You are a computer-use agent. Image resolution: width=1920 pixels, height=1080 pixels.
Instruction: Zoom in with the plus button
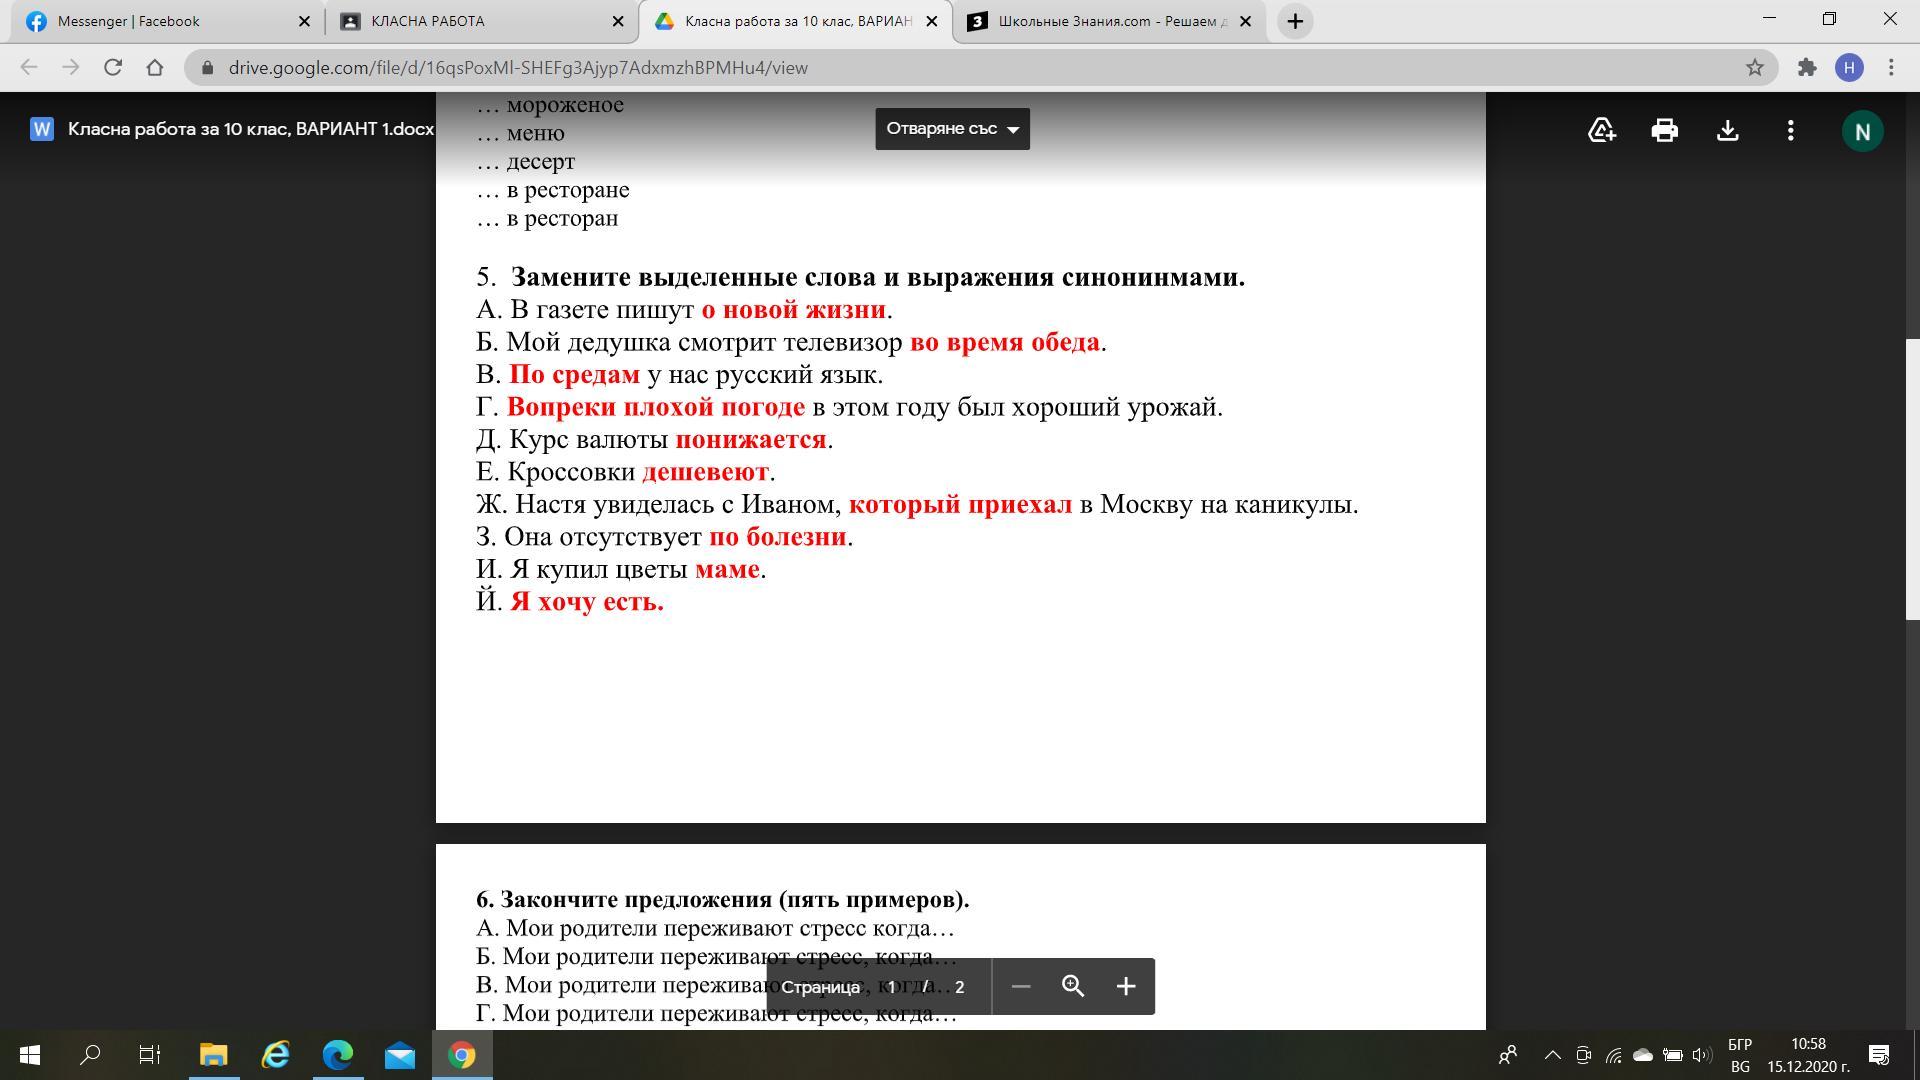click(1126, 987)
